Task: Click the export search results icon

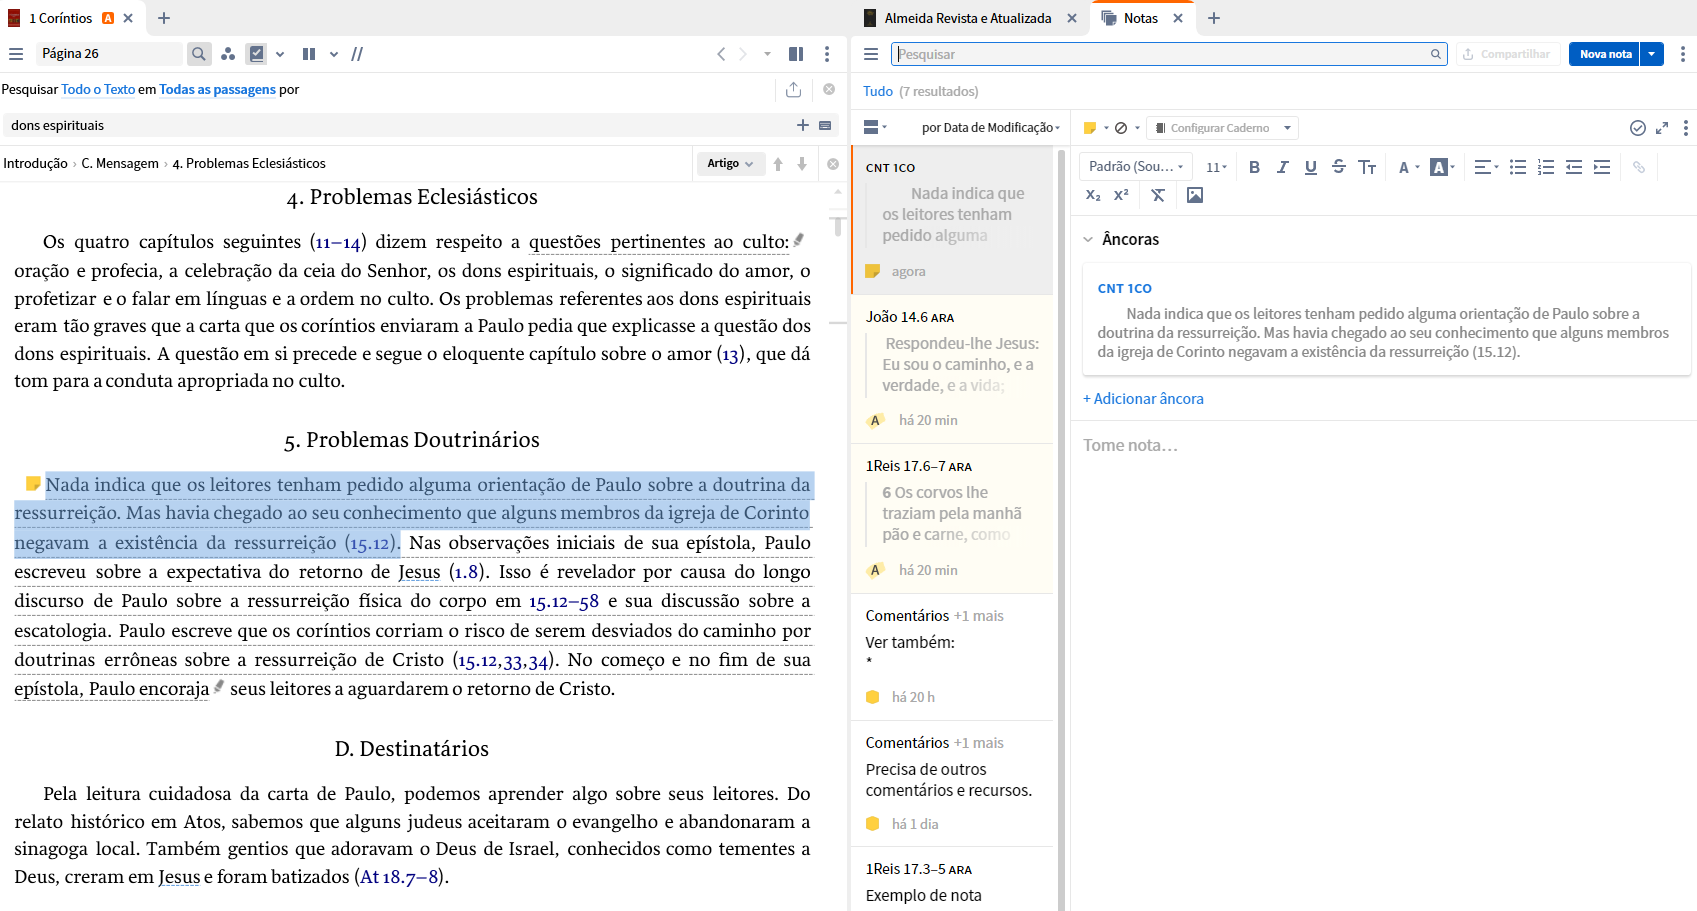Action: click(x=794, y=89)
